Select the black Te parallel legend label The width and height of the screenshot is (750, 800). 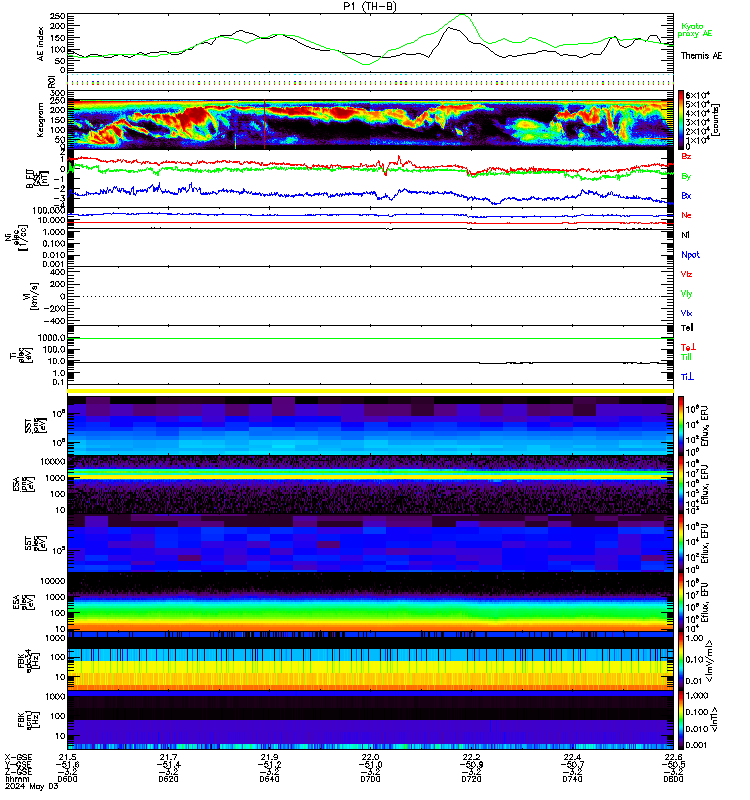point(687,328)
